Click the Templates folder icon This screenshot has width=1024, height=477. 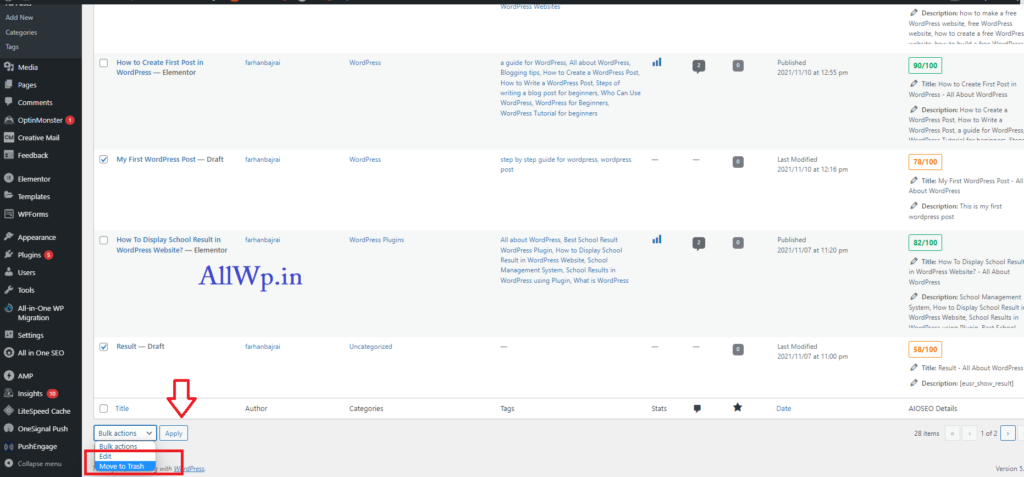tap(8, 197)
